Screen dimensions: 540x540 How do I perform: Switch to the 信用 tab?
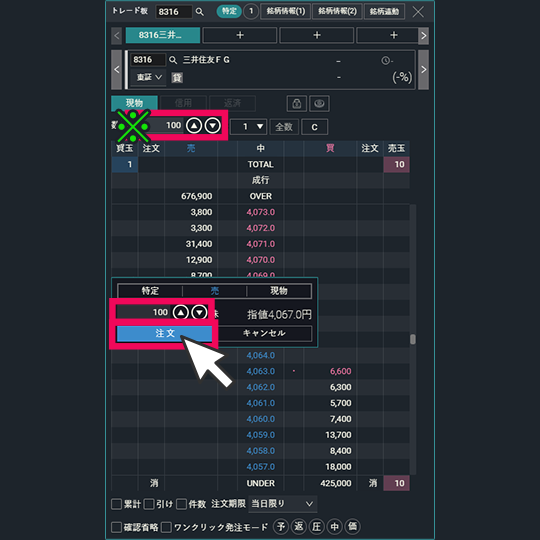tap(183, 103)
